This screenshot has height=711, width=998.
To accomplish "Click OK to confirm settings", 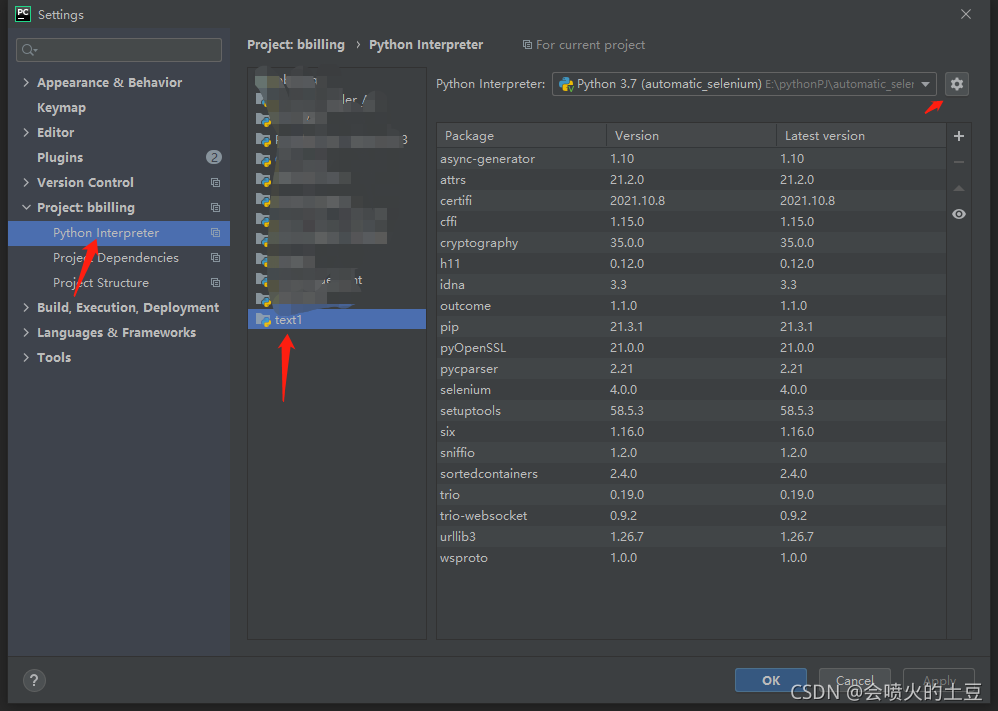I will (771, 680).
